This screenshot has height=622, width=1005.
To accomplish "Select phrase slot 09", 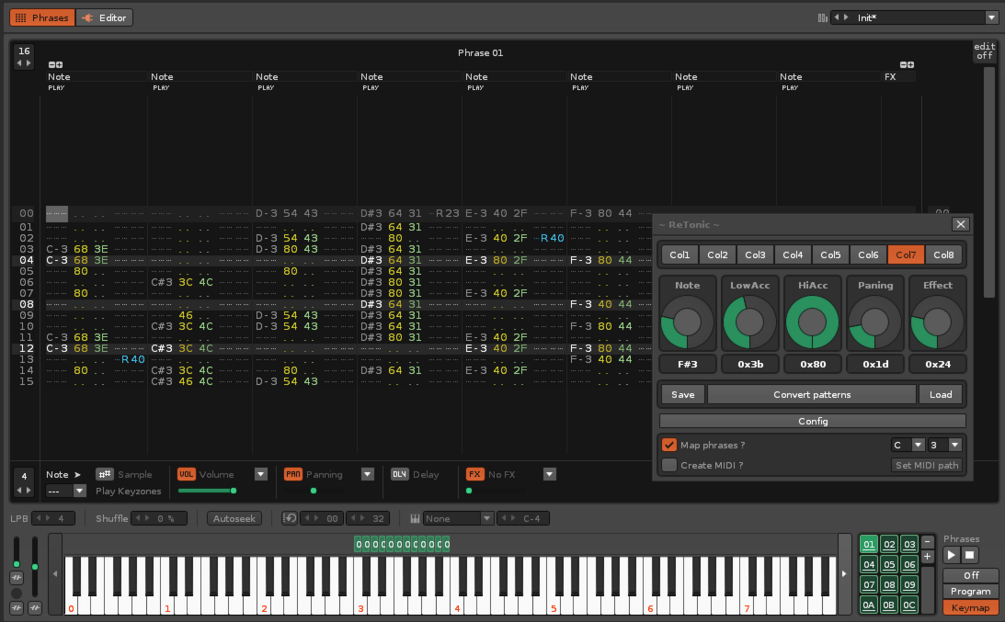I will pos(909,585).
